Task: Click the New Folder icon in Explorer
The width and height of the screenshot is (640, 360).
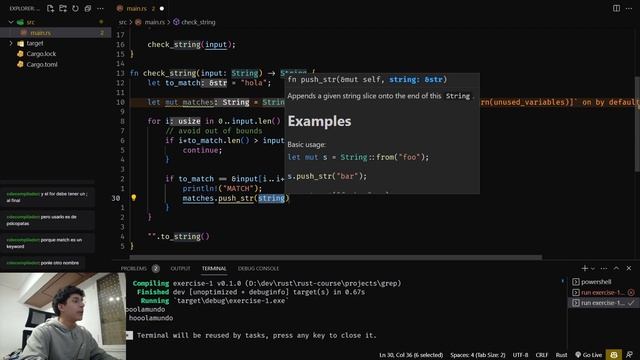Action: pyautogui.click(x=63, y=8)
